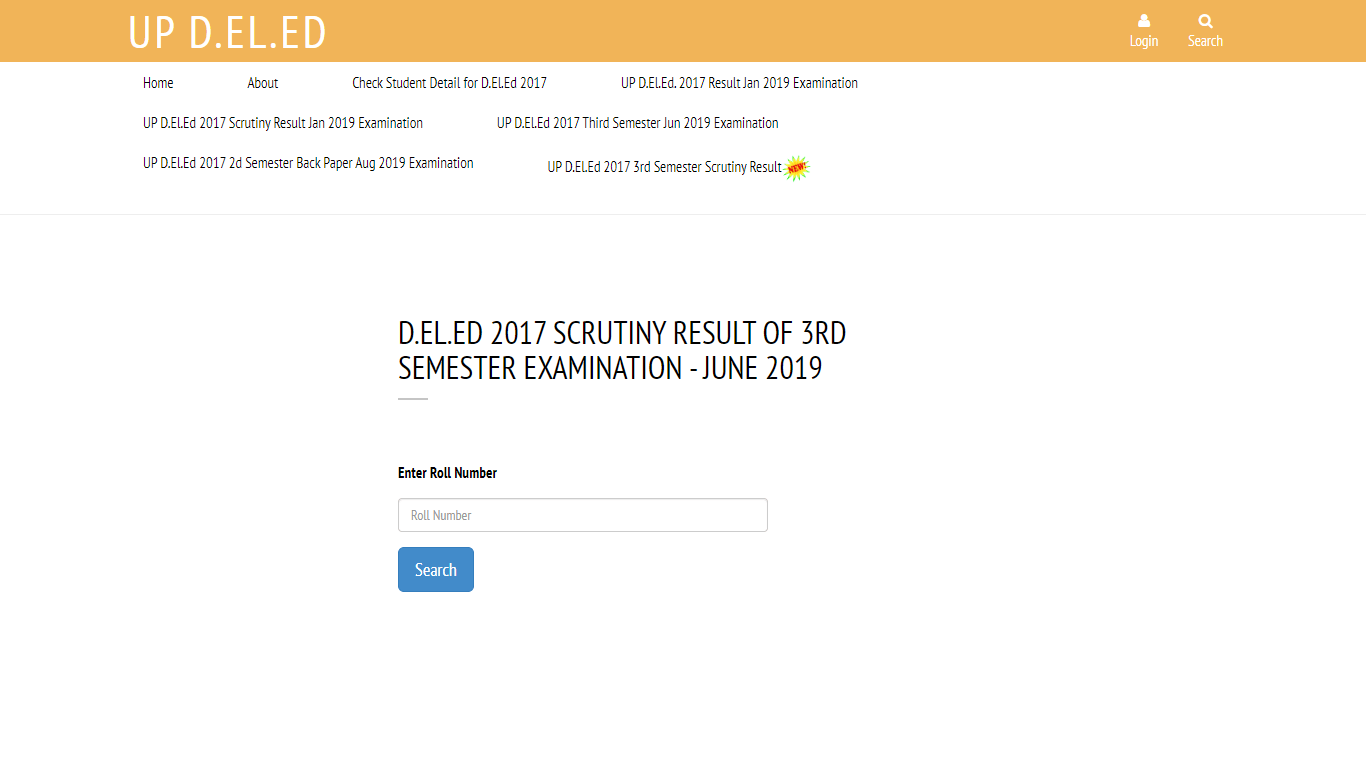Open Scrutiny Result Jan 2019 Examination link

[x=283, y=123]
